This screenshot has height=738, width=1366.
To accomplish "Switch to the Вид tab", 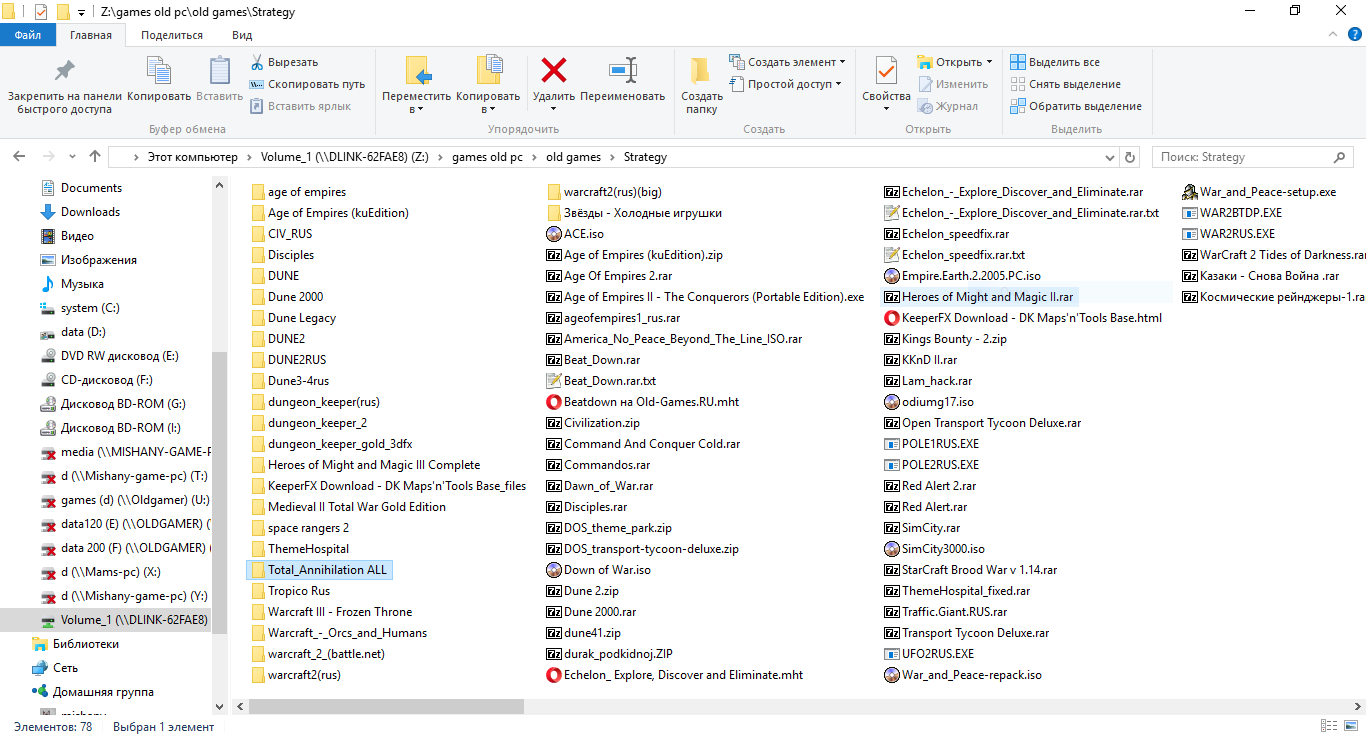I will click(x=242, y=35).
